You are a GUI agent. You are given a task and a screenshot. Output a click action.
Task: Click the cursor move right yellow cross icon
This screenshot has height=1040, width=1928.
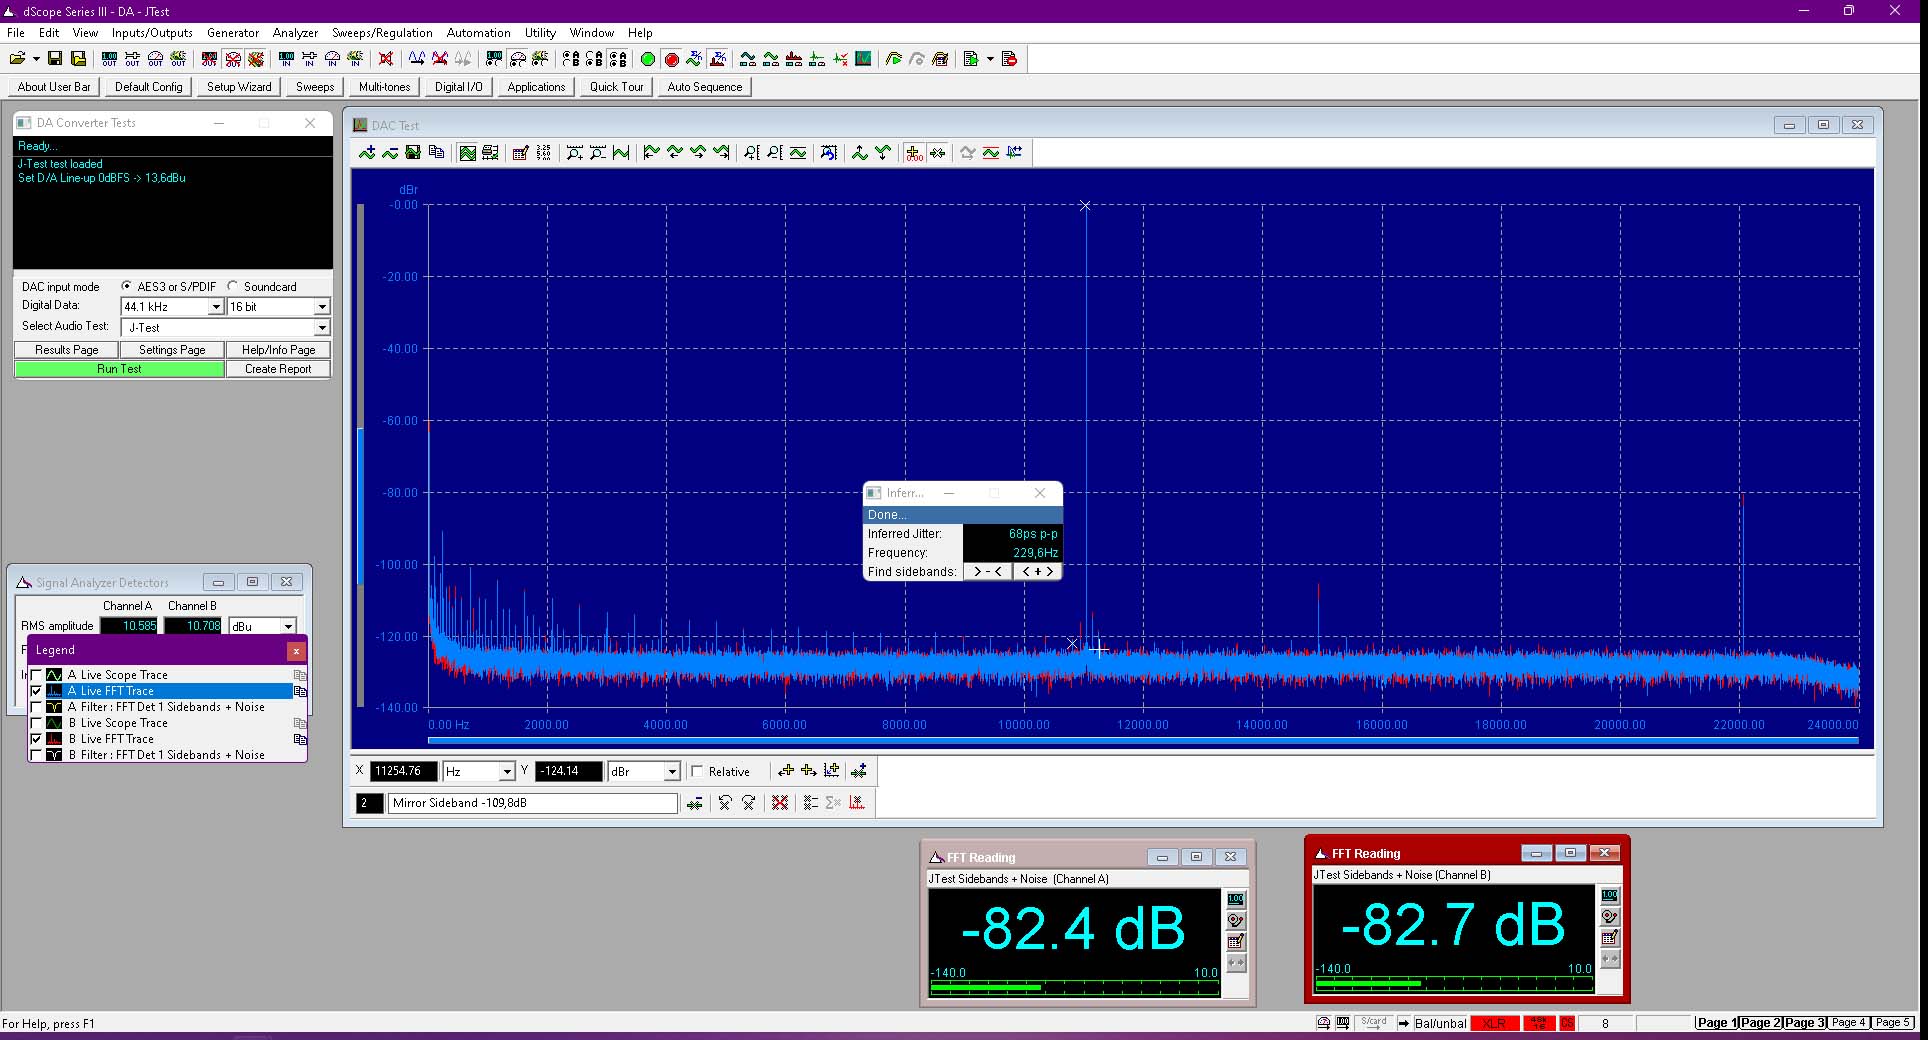coord(809,771)
